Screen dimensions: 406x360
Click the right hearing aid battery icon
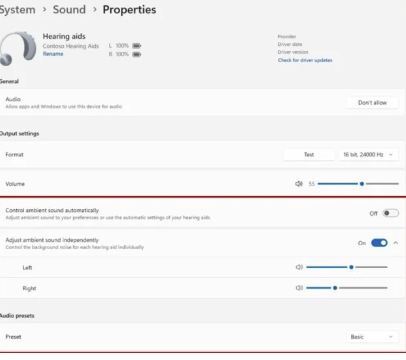137,54
